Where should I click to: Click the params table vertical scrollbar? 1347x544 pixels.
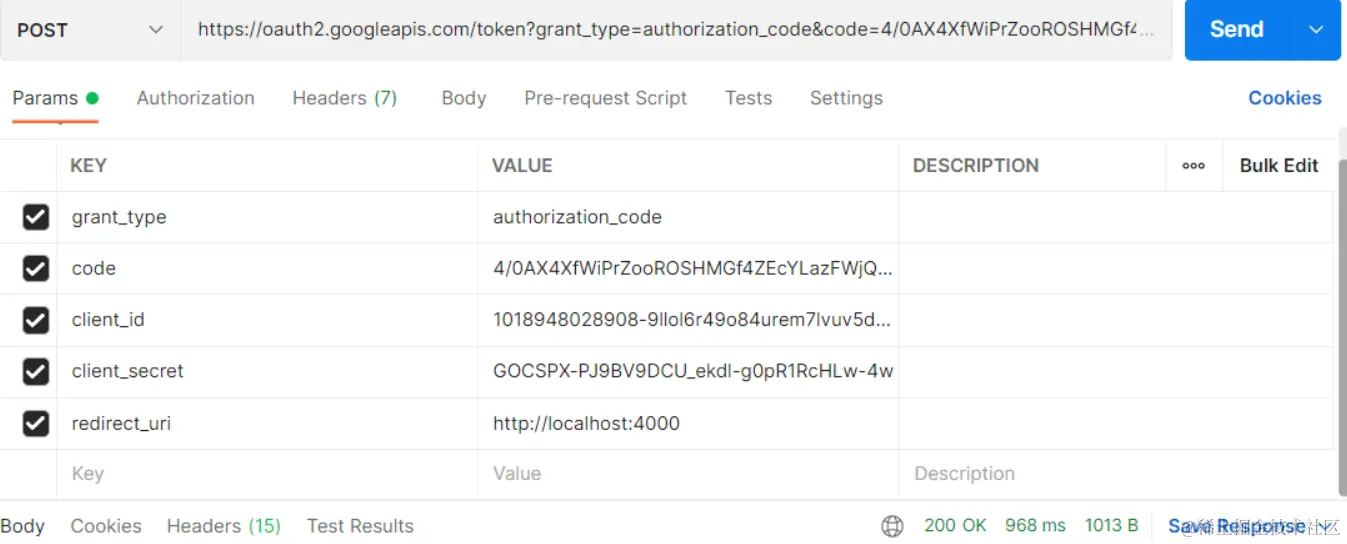[1342, 326]
